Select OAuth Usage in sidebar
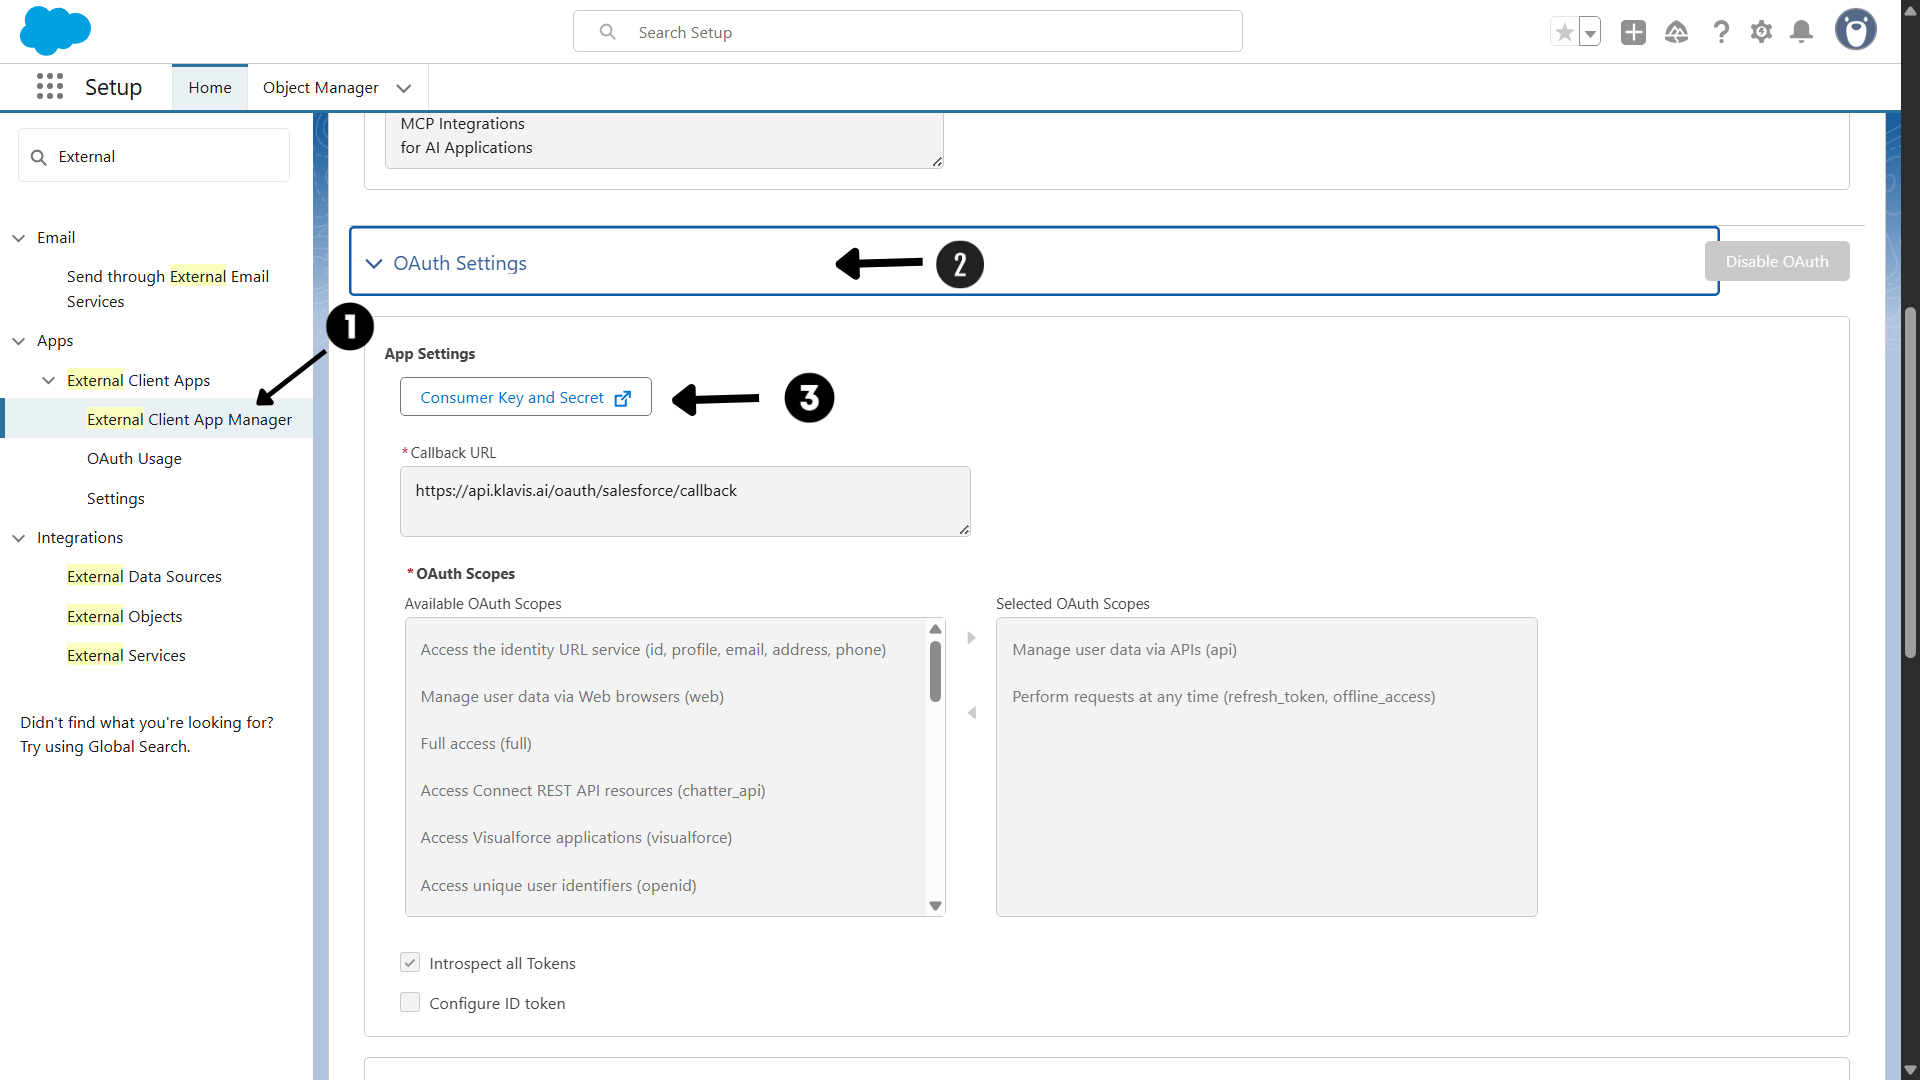 click(x=134, y=459)
